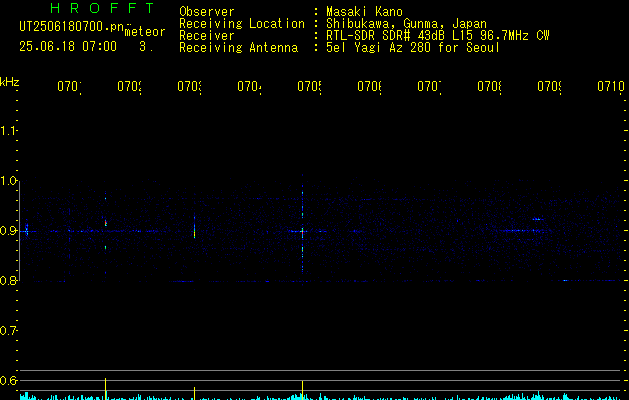Click the kHz axis unit label
This screenshot has width=629, height=400.
pyautogui.click(x=9, y=82)
